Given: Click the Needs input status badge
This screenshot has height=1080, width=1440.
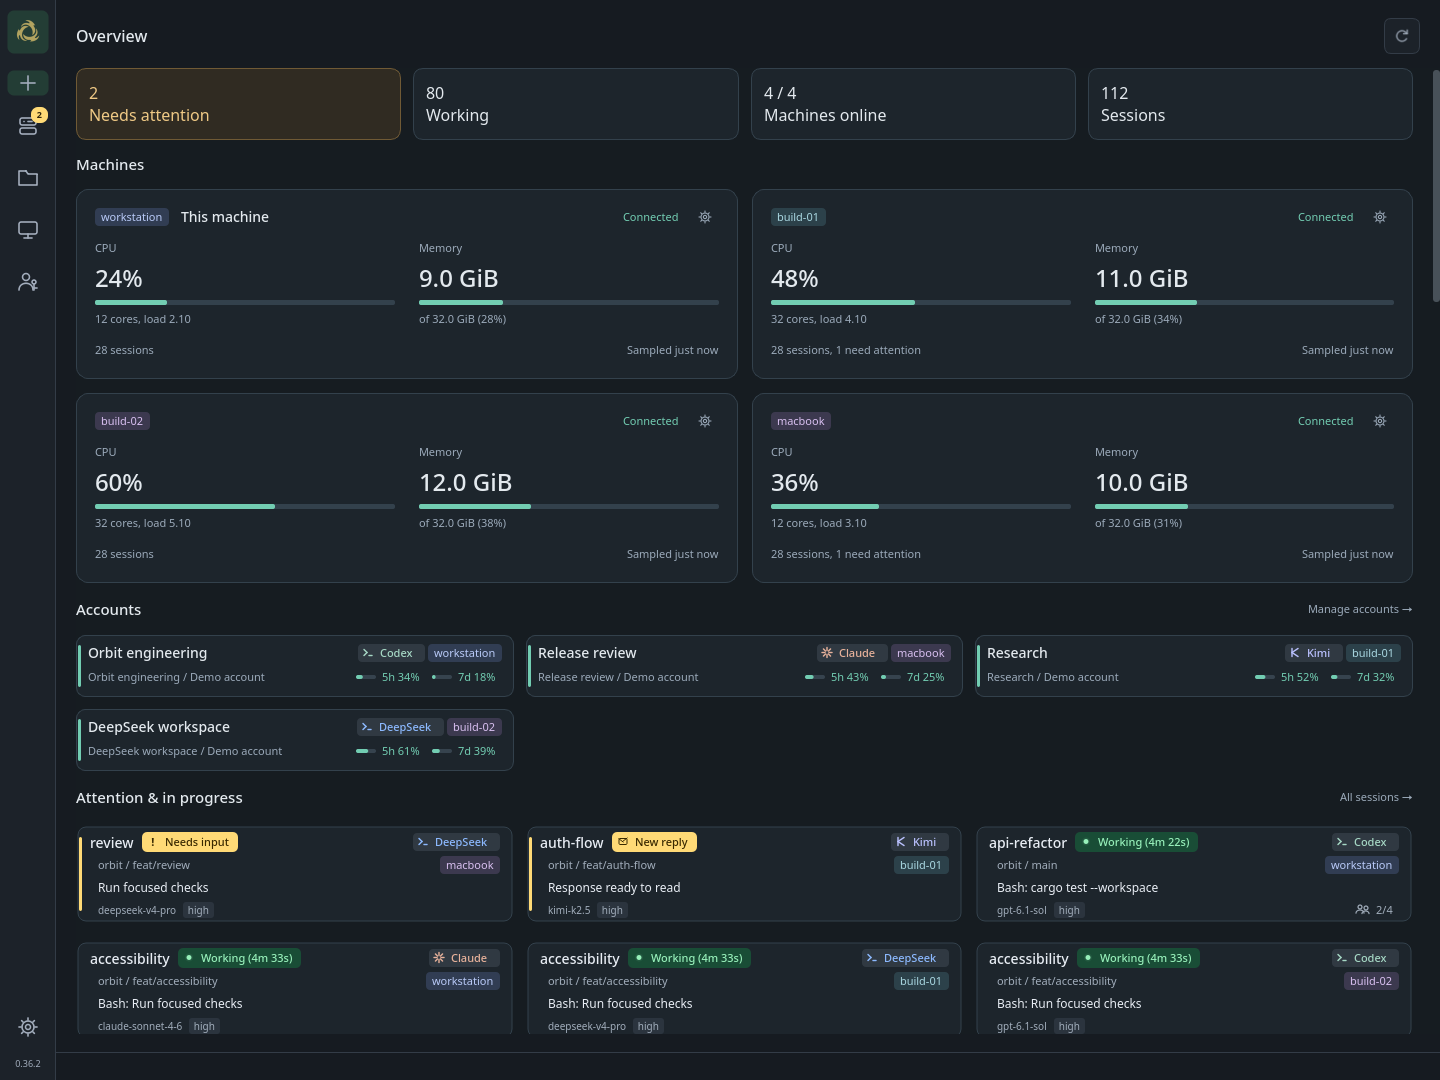Looking at the screenshot, I should [x=190, y=842].
